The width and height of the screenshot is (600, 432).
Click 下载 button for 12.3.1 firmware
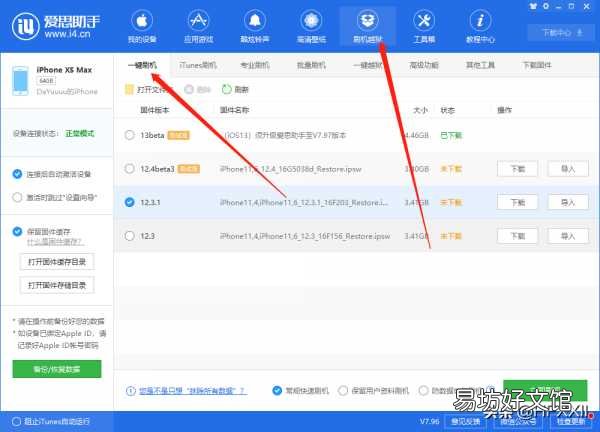point(517,202)
